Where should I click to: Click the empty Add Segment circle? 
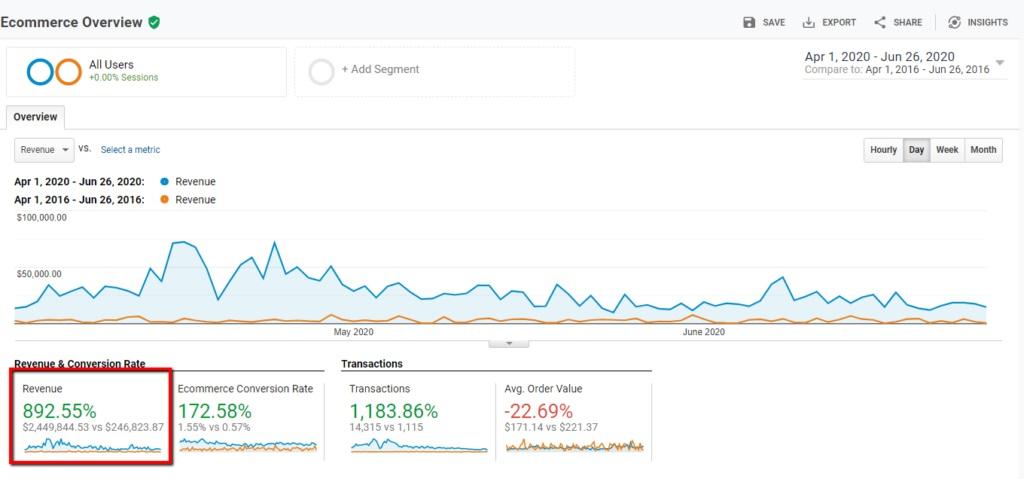click(x=321, y=72)
